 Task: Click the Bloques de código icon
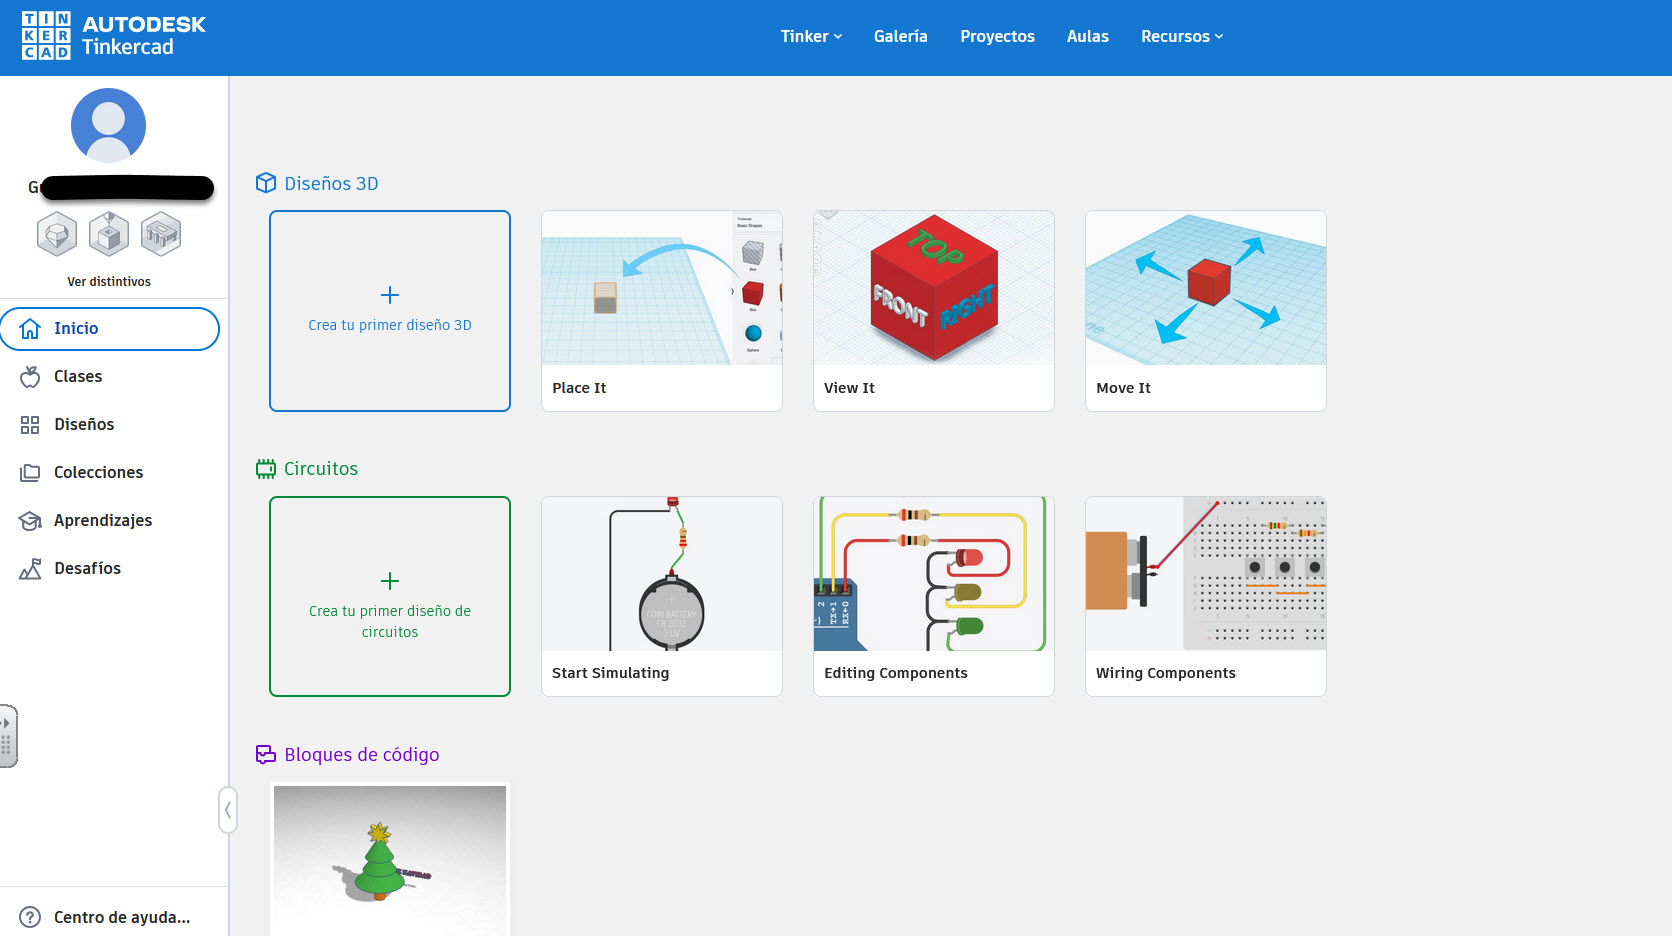click(x=265, y=755)
